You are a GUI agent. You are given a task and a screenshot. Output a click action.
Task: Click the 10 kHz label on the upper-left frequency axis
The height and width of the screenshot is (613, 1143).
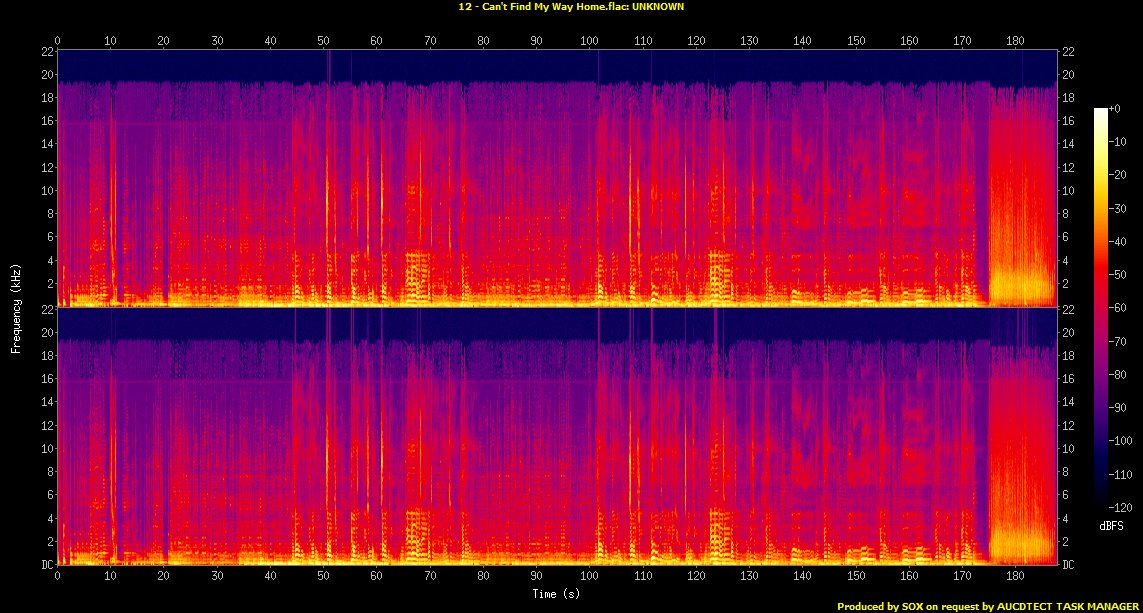tap(45, 190)
